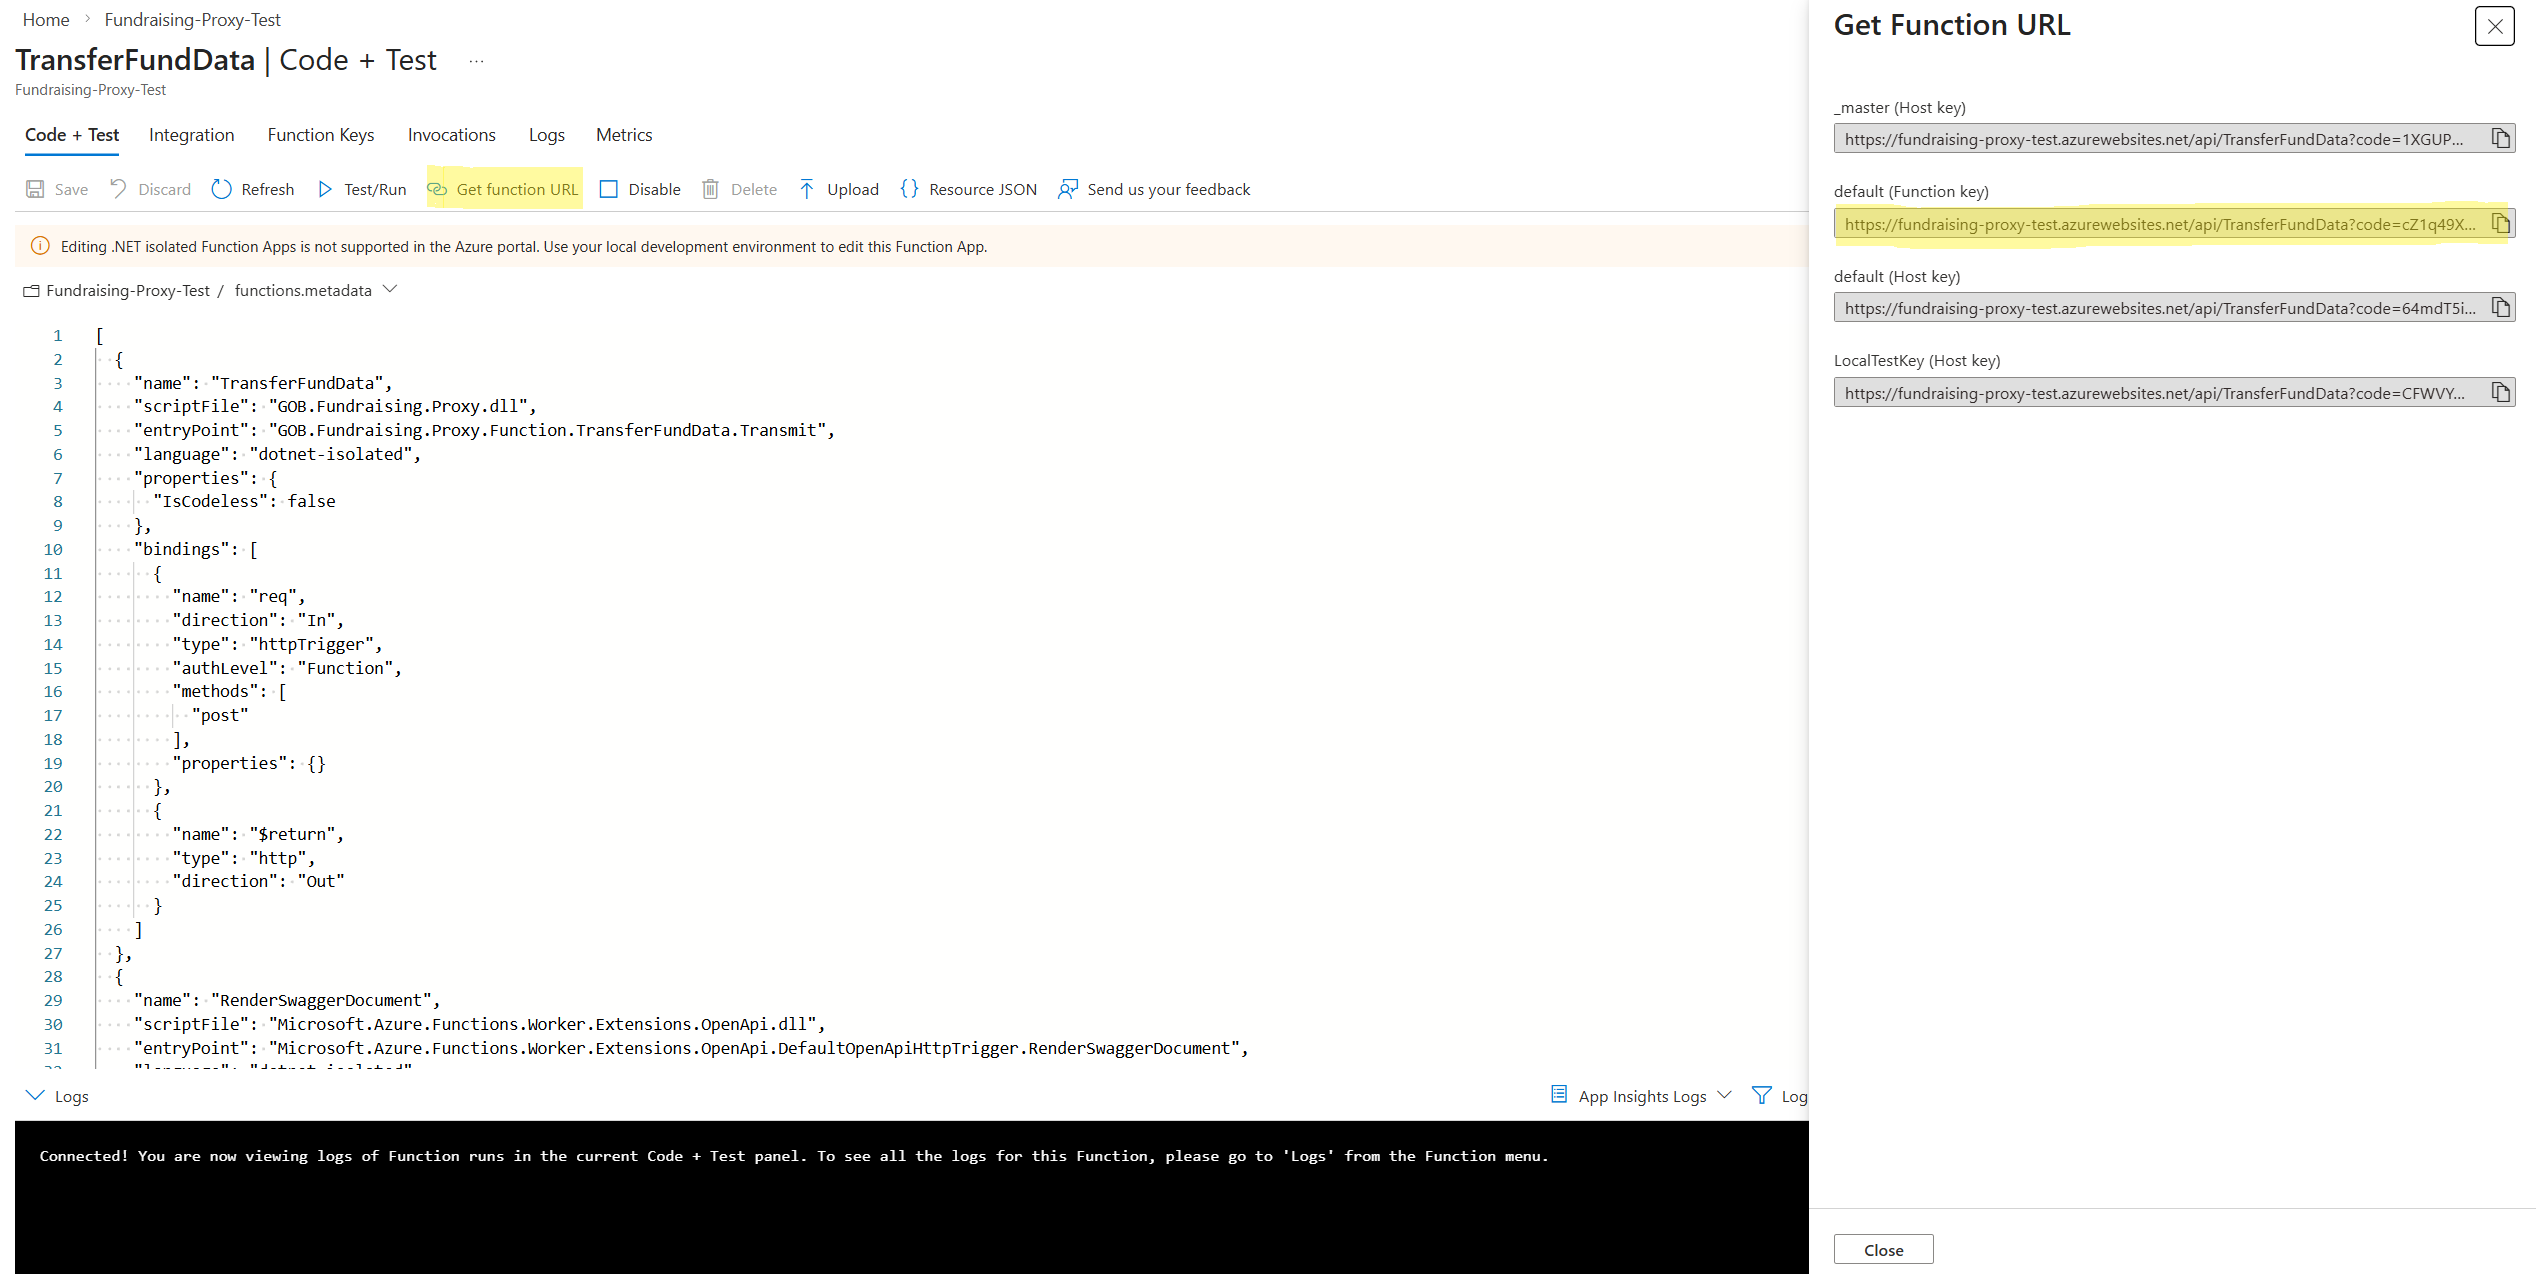Open the Function Keys tab

tap(320, 135)
